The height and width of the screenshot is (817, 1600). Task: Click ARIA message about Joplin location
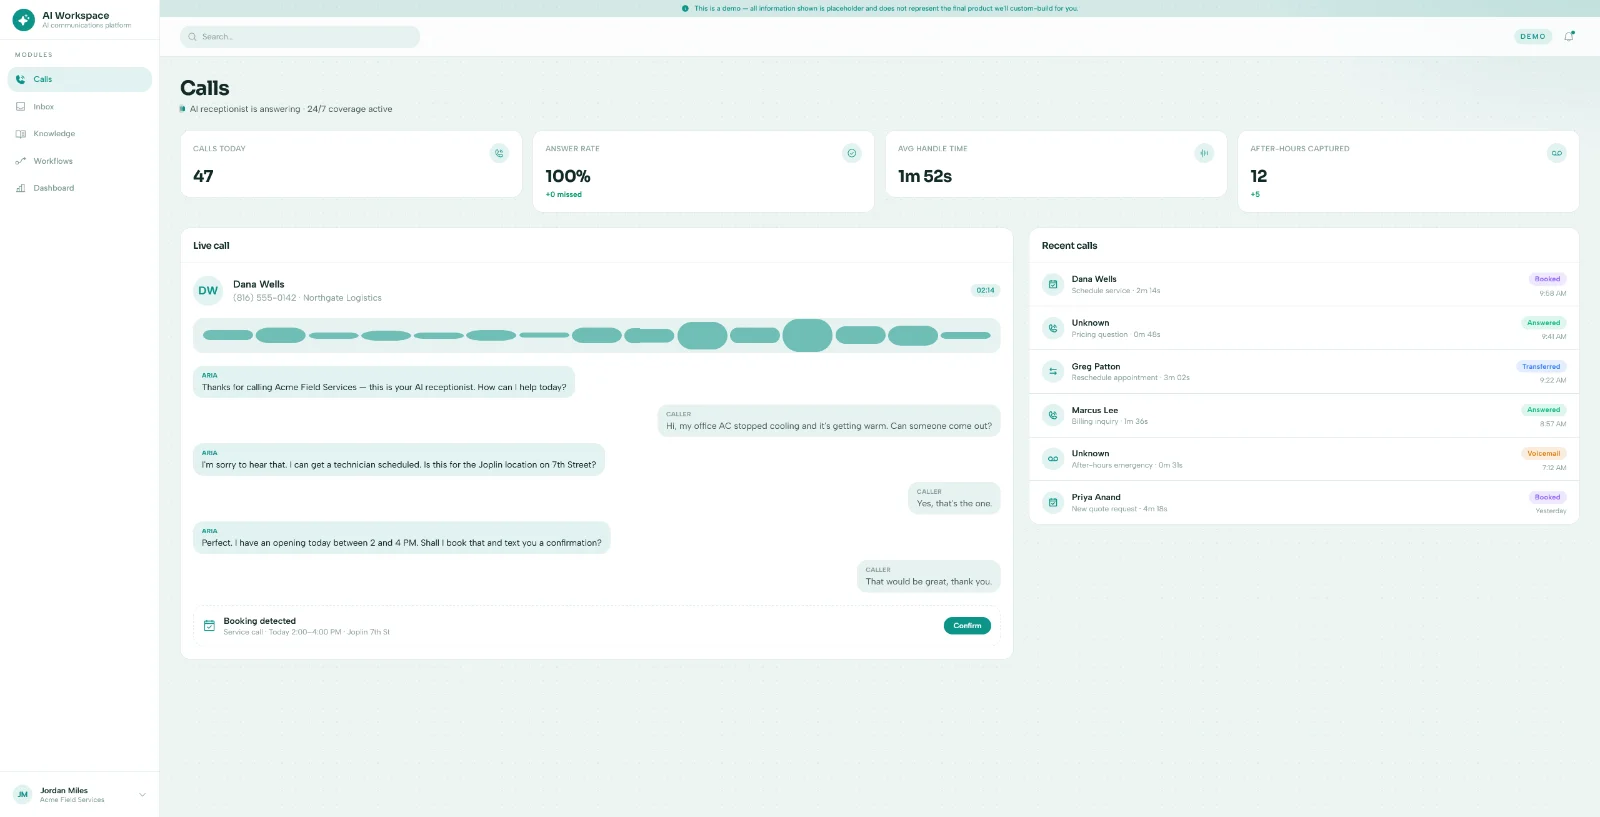click(399, 460)
